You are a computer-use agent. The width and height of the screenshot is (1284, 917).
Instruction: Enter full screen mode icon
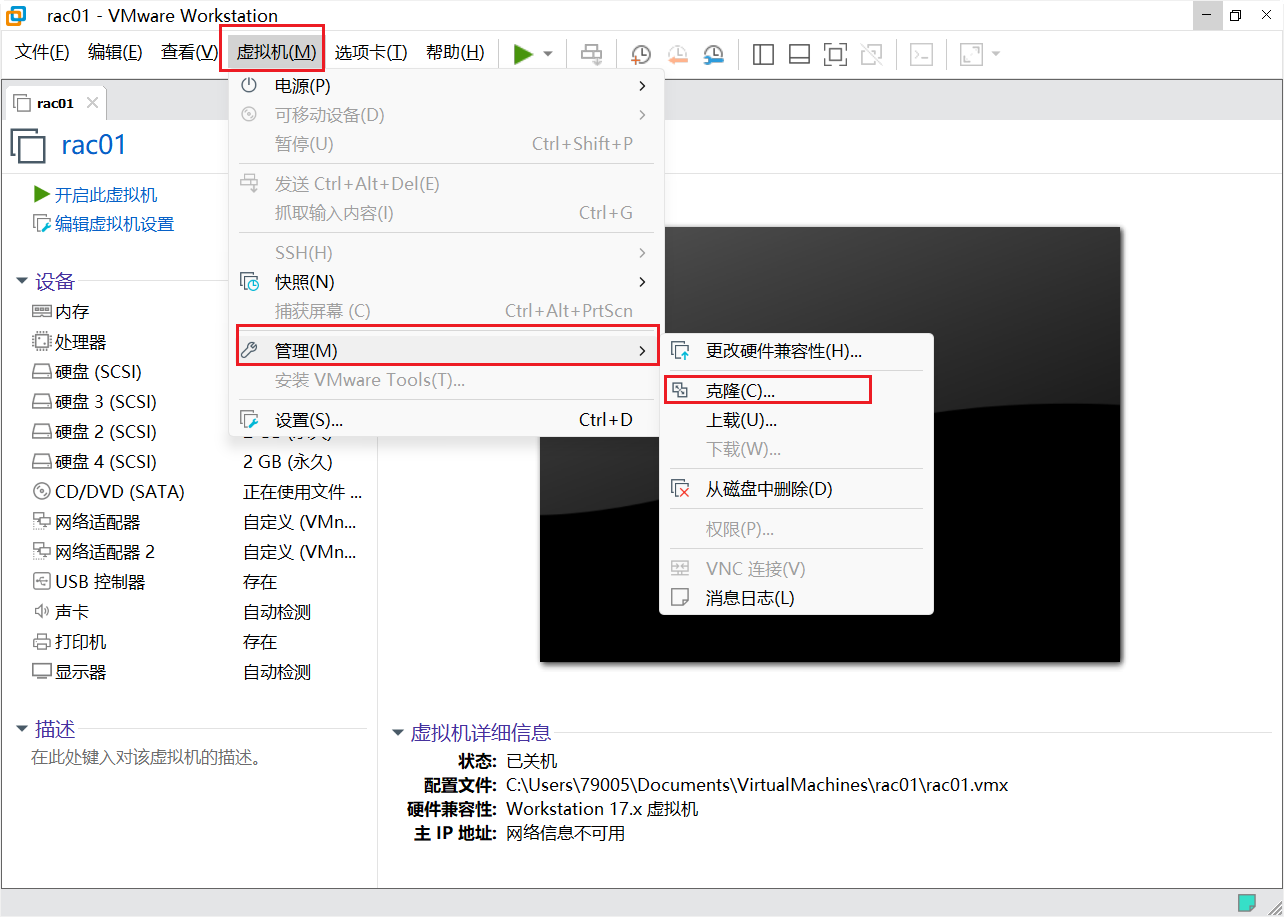click(x=835, y=54)
